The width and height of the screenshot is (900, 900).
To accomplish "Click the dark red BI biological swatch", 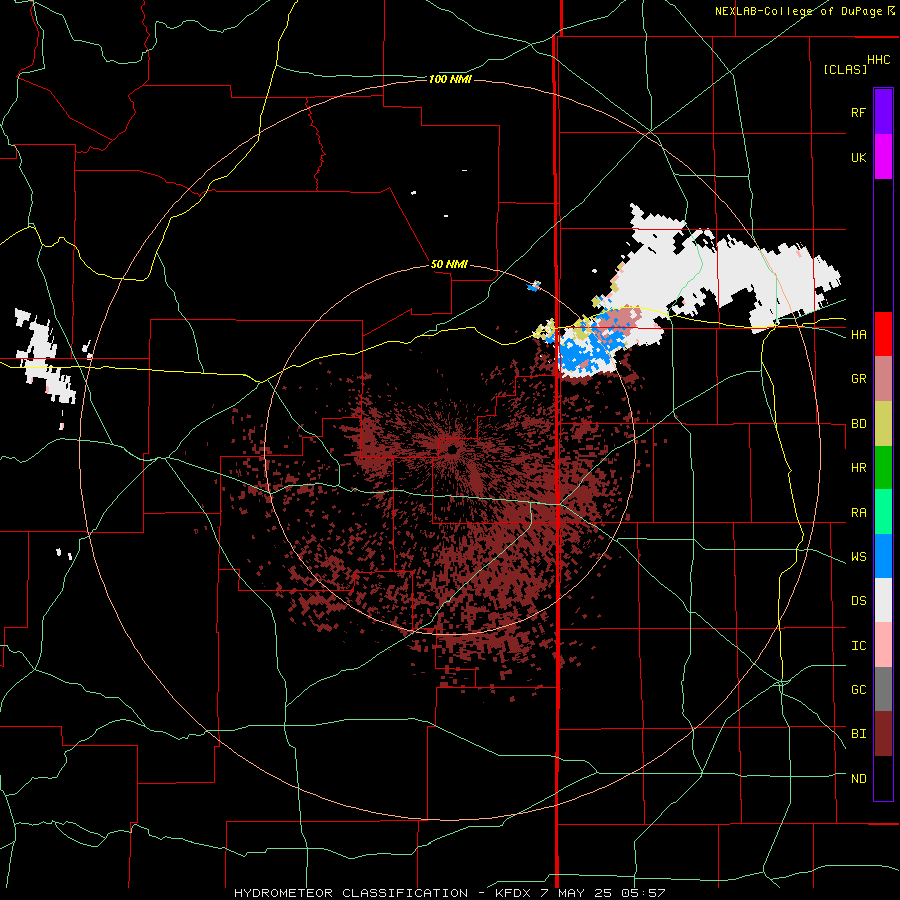I will 883,734.
